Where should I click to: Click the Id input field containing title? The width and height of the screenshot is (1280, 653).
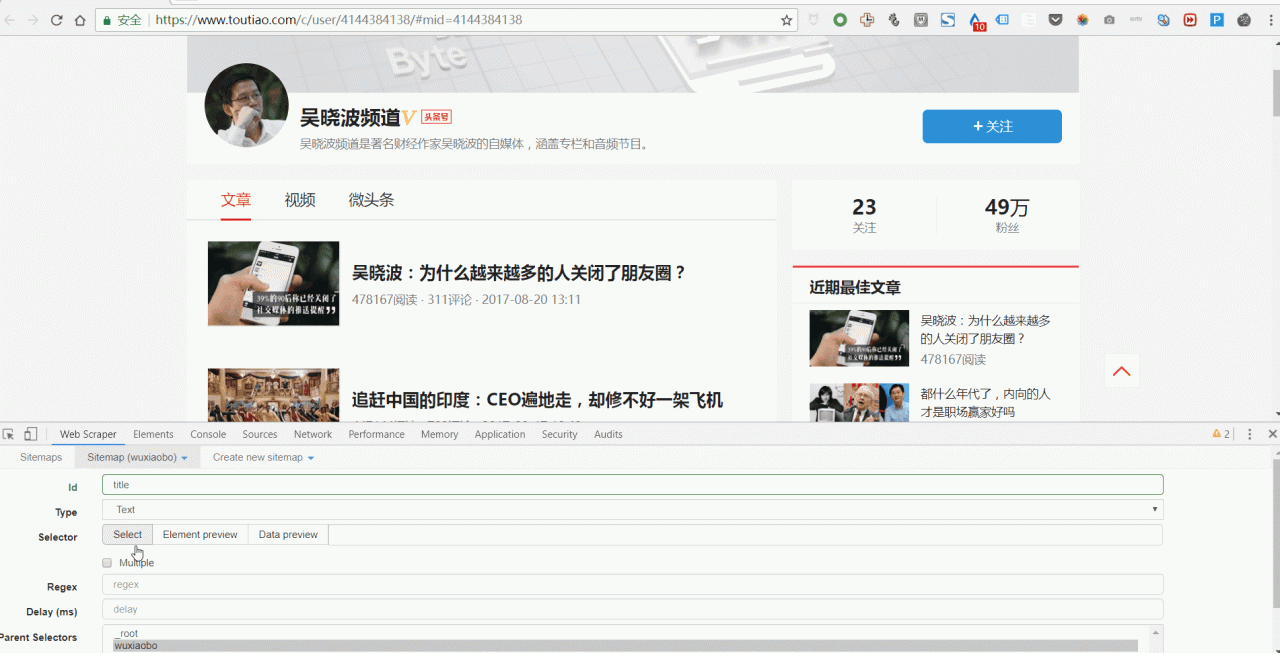[632, 485]
